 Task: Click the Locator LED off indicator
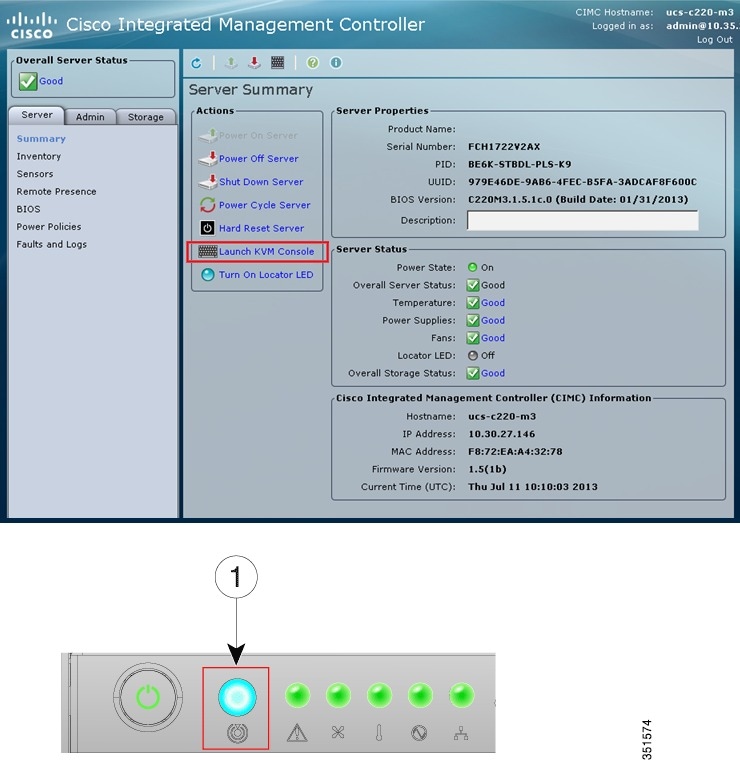(472, 356)
